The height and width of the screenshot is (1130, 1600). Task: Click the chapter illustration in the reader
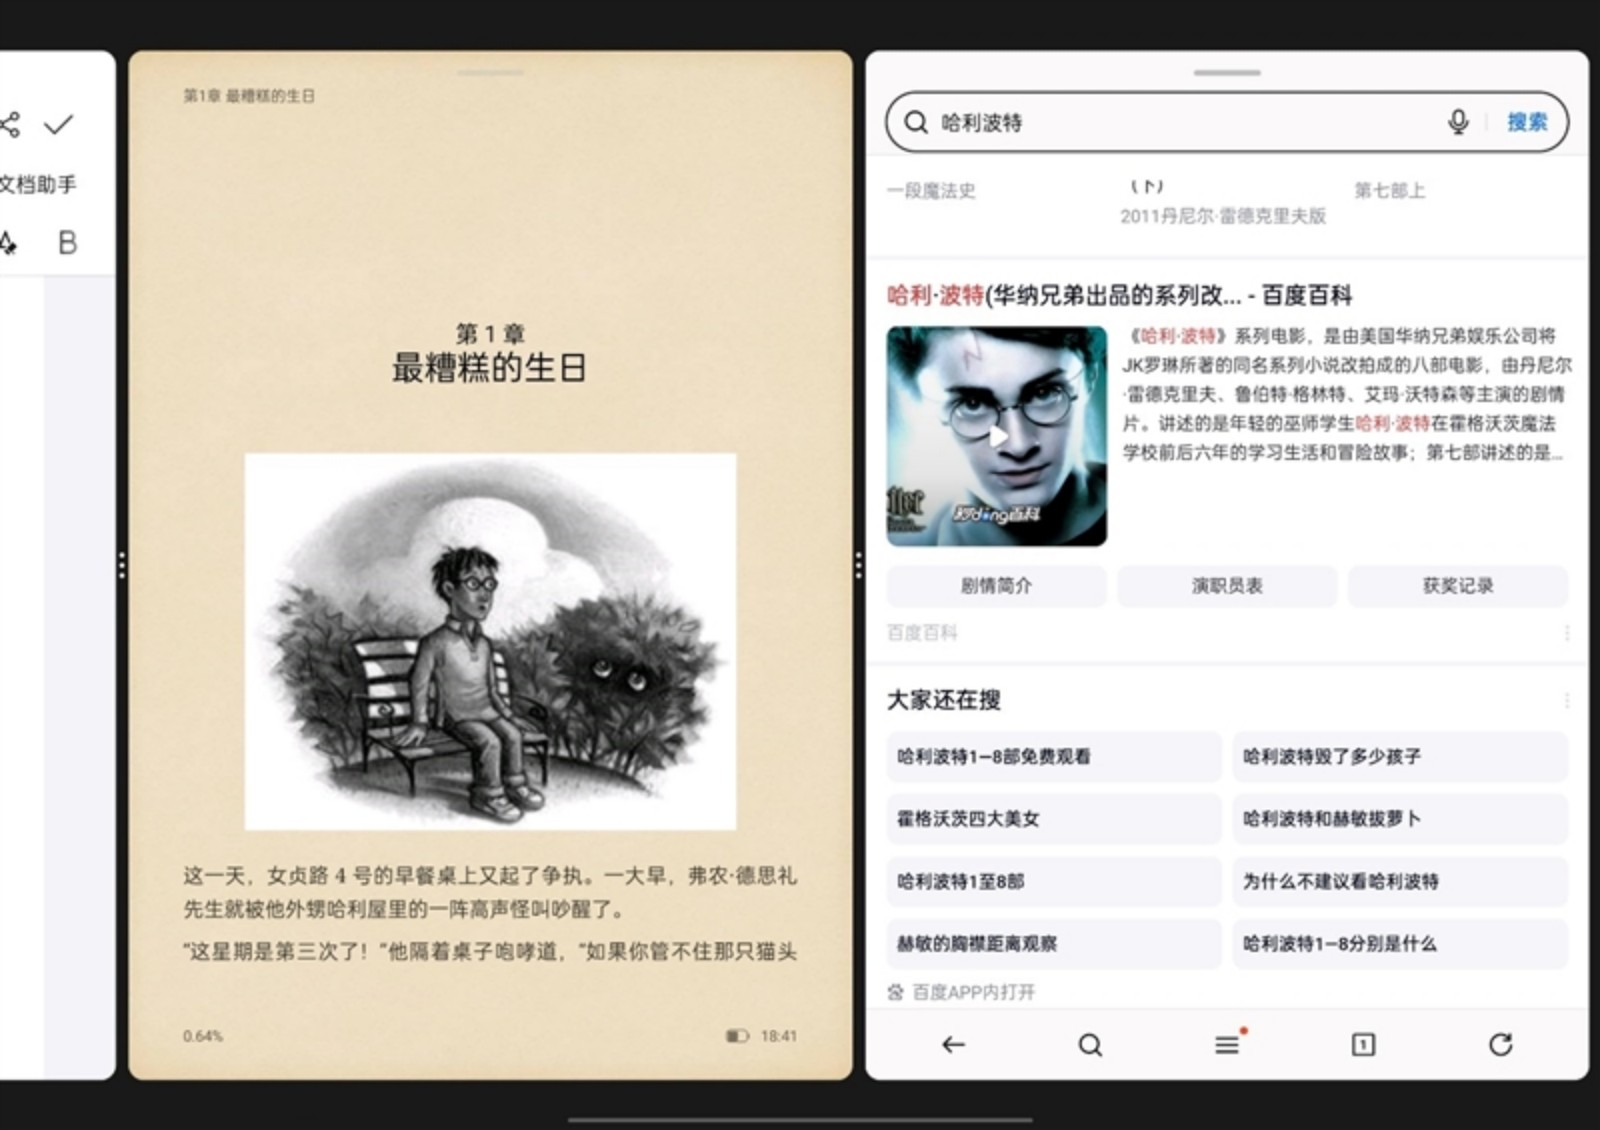click(490, 642)
